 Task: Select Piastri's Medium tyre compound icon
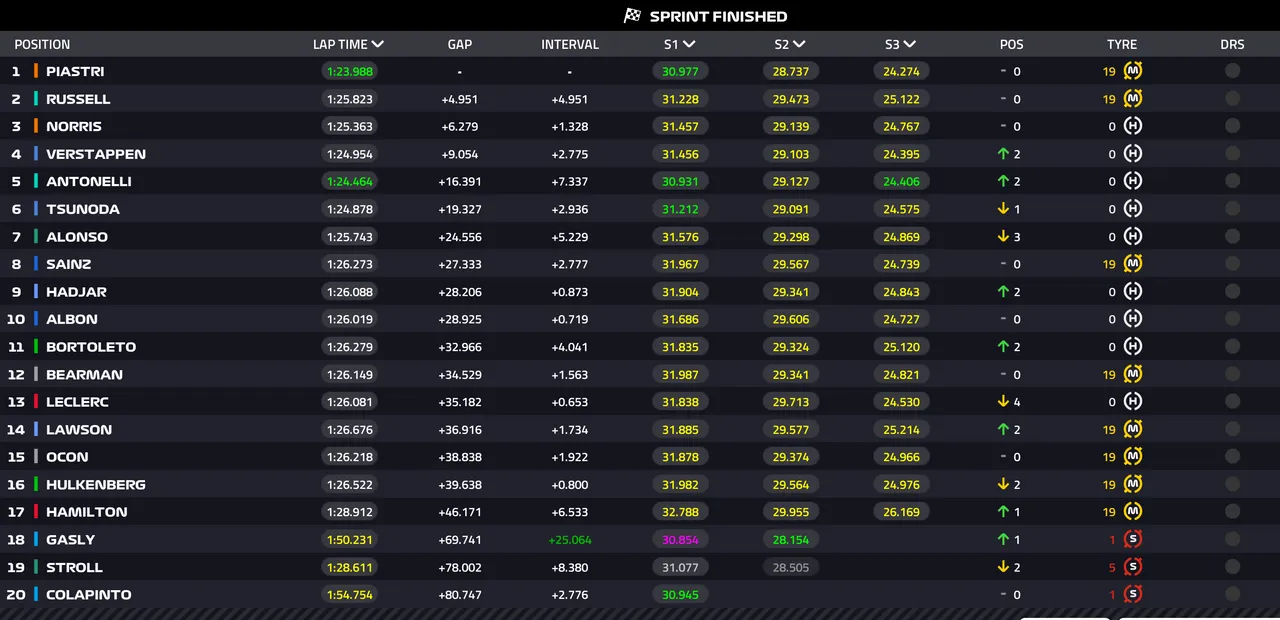pos(1132,71)
